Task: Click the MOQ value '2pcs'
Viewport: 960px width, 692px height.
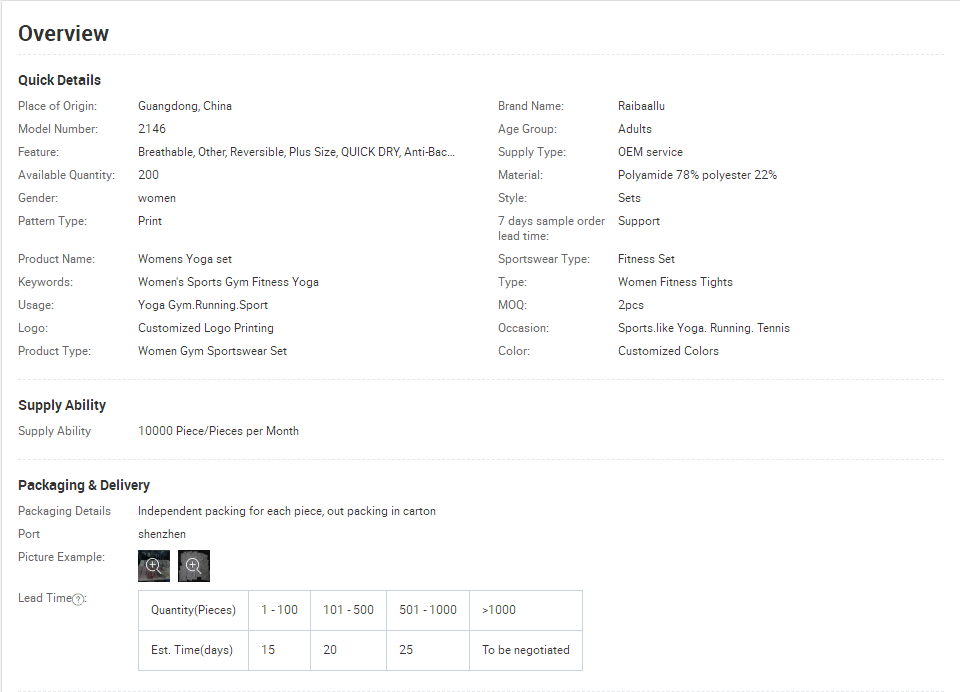Action: pos(631,305)
